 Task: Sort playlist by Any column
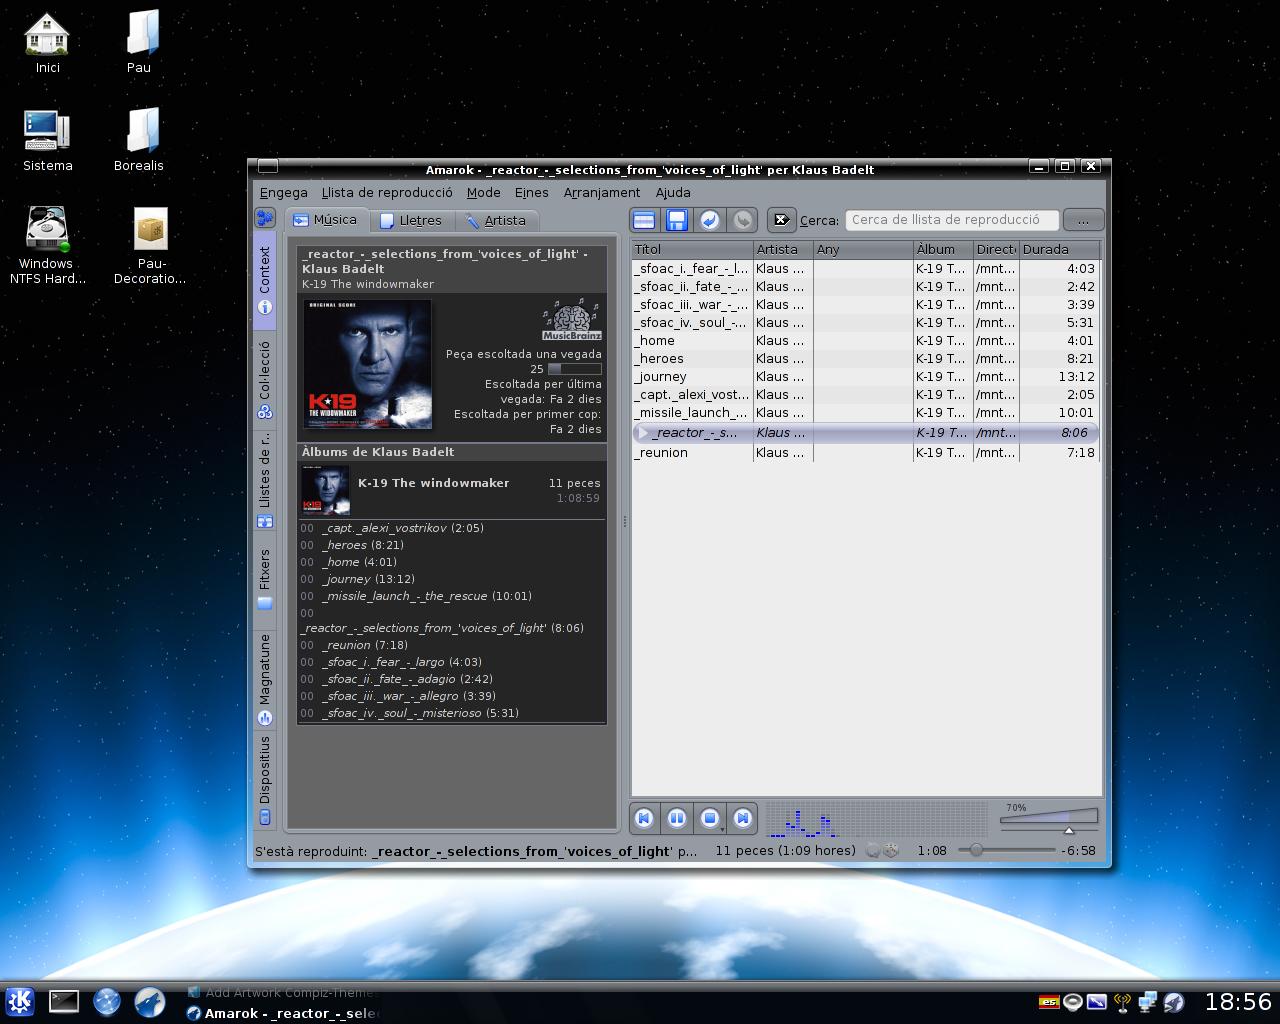863,249
